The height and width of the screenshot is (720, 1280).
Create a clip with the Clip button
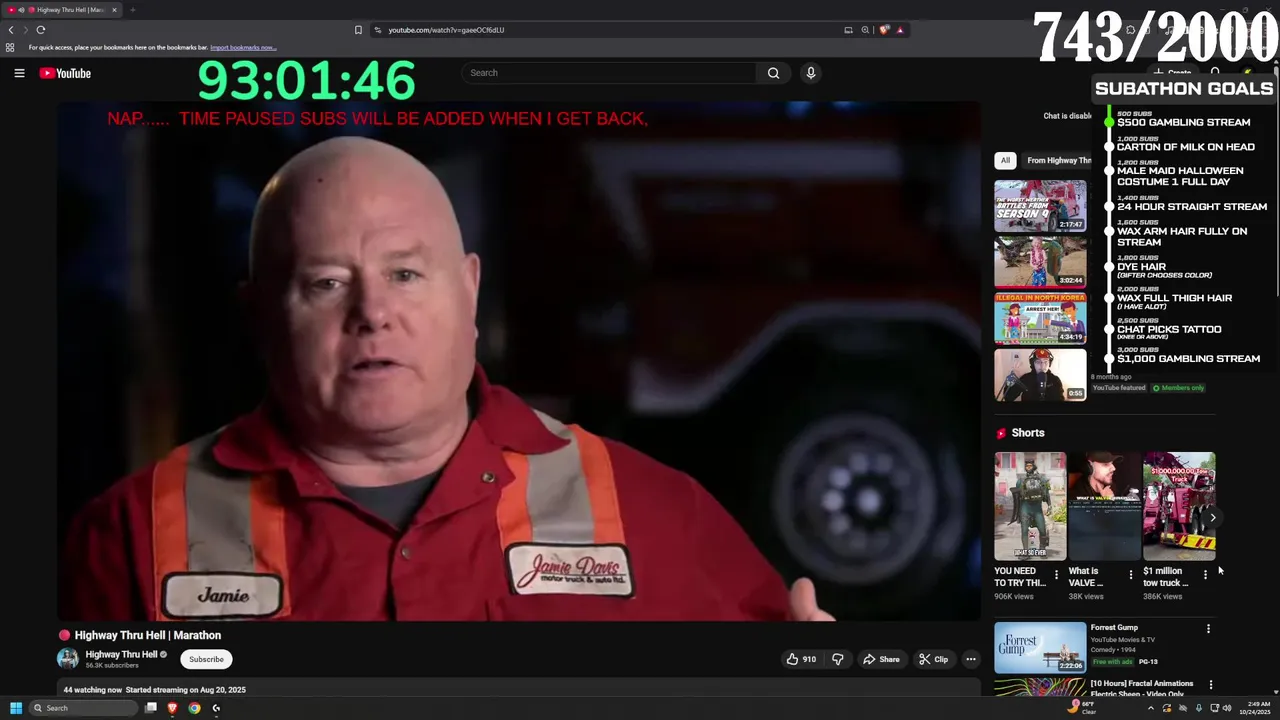pyautogui.click(x=933, y=659)
